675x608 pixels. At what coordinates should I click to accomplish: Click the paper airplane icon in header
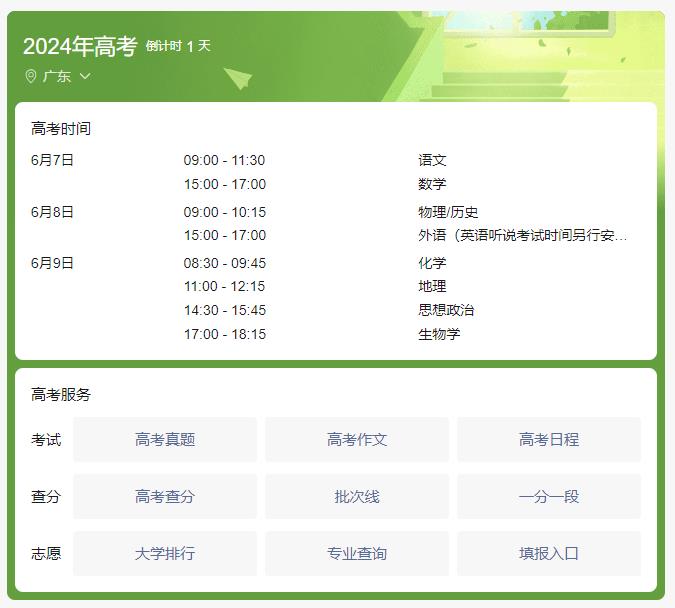[237, 77]
